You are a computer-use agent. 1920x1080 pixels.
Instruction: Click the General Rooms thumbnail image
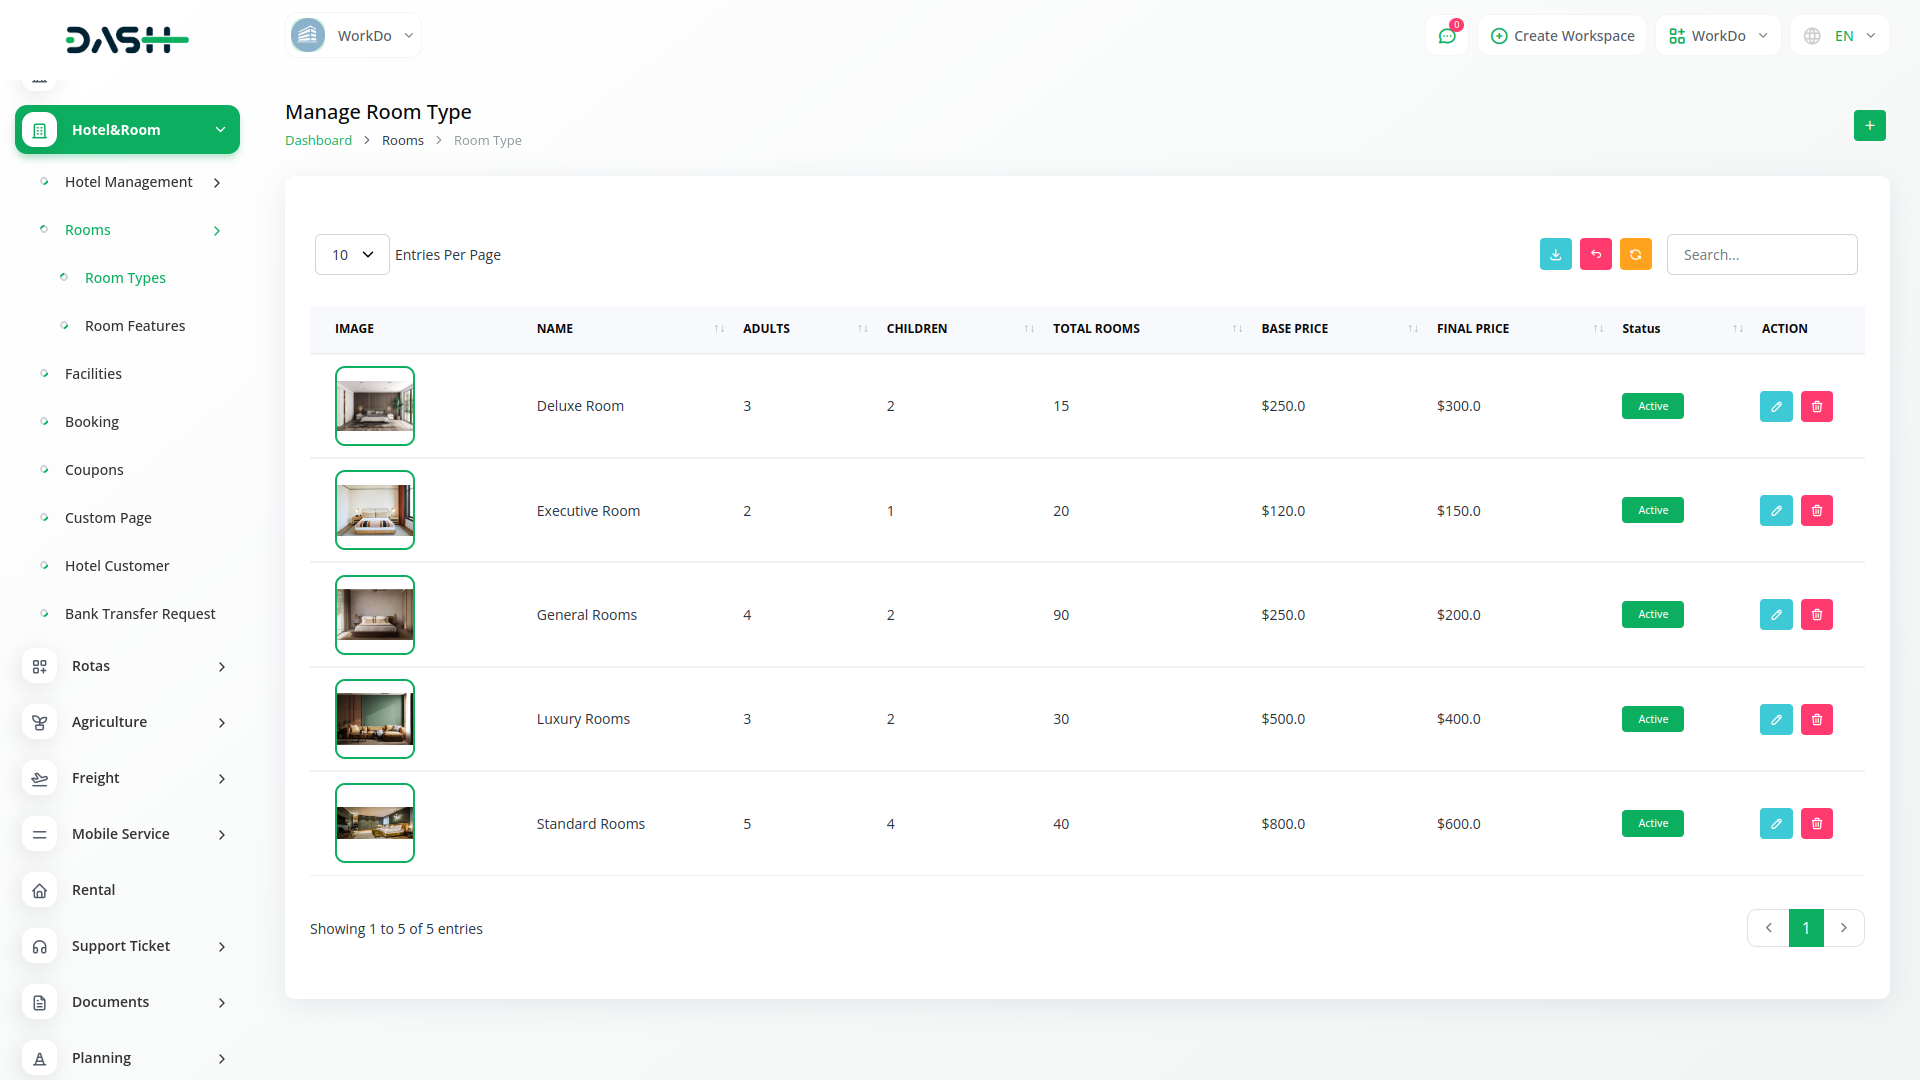(x=375, y=615)
